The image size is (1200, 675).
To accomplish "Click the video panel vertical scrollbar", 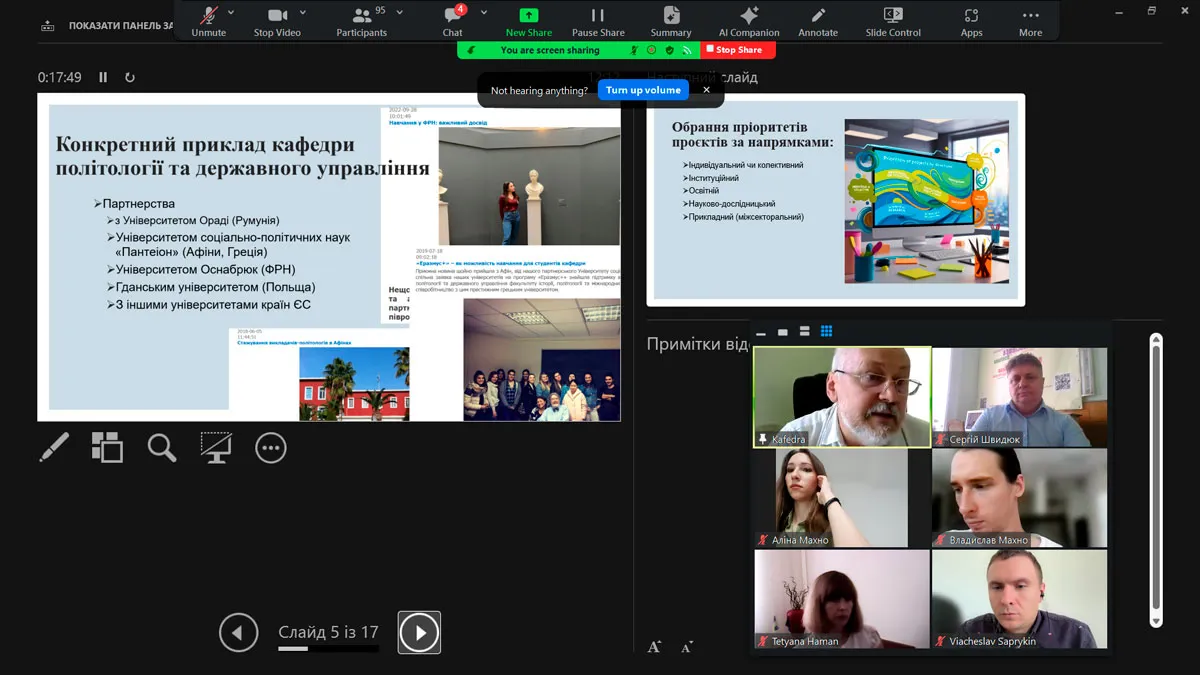I will coord(1156,480).
